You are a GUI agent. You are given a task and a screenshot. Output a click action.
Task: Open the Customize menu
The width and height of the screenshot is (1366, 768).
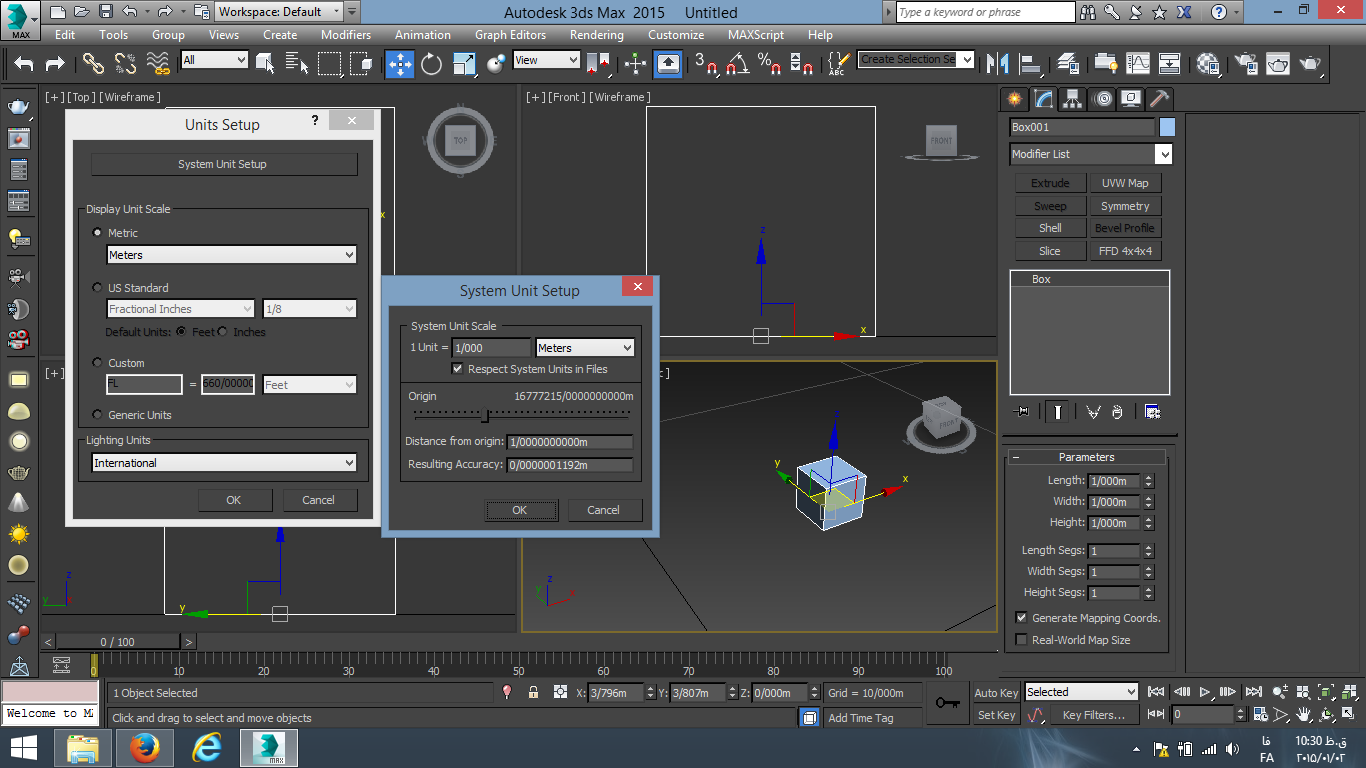tap(676, 34)
